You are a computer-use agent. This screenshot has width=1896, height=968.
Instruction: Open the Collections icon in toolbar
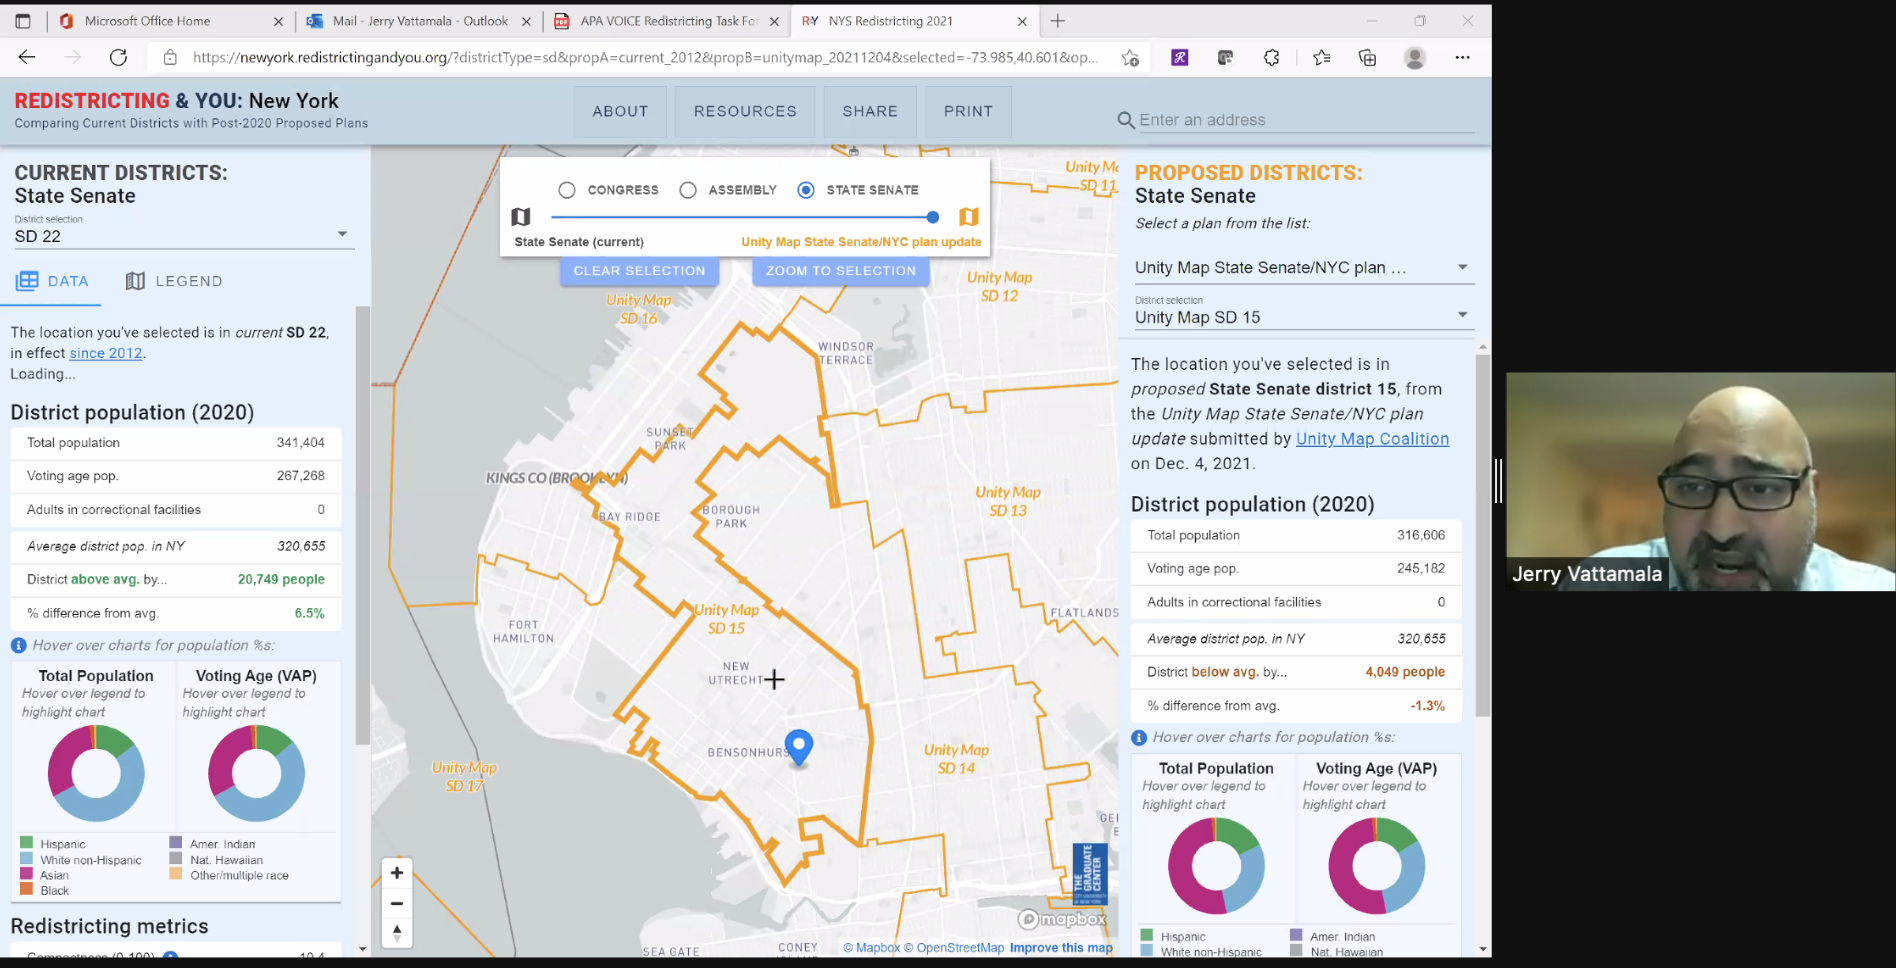(x=1367, y=57)
